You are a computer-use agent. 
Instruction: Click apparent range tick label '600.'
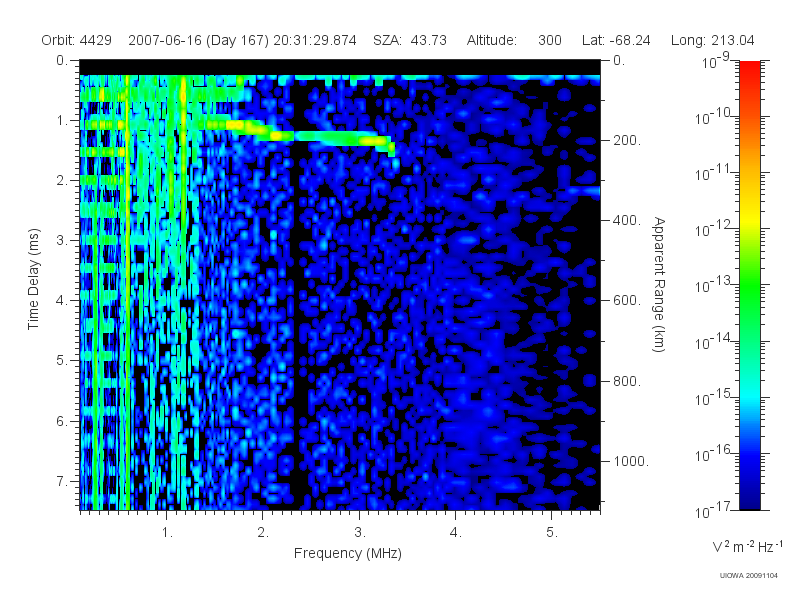click(x=627, y=301)
